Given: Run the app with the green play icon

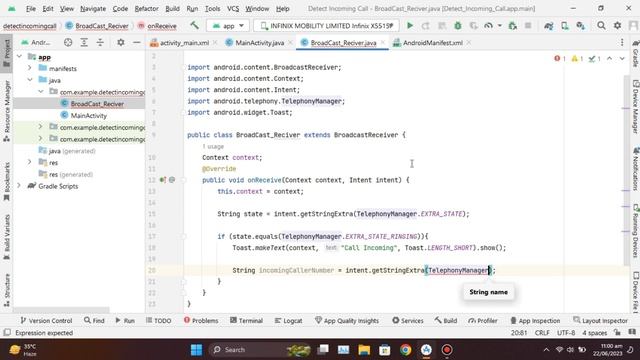Looking at the screenshot, I should [410, 26].
